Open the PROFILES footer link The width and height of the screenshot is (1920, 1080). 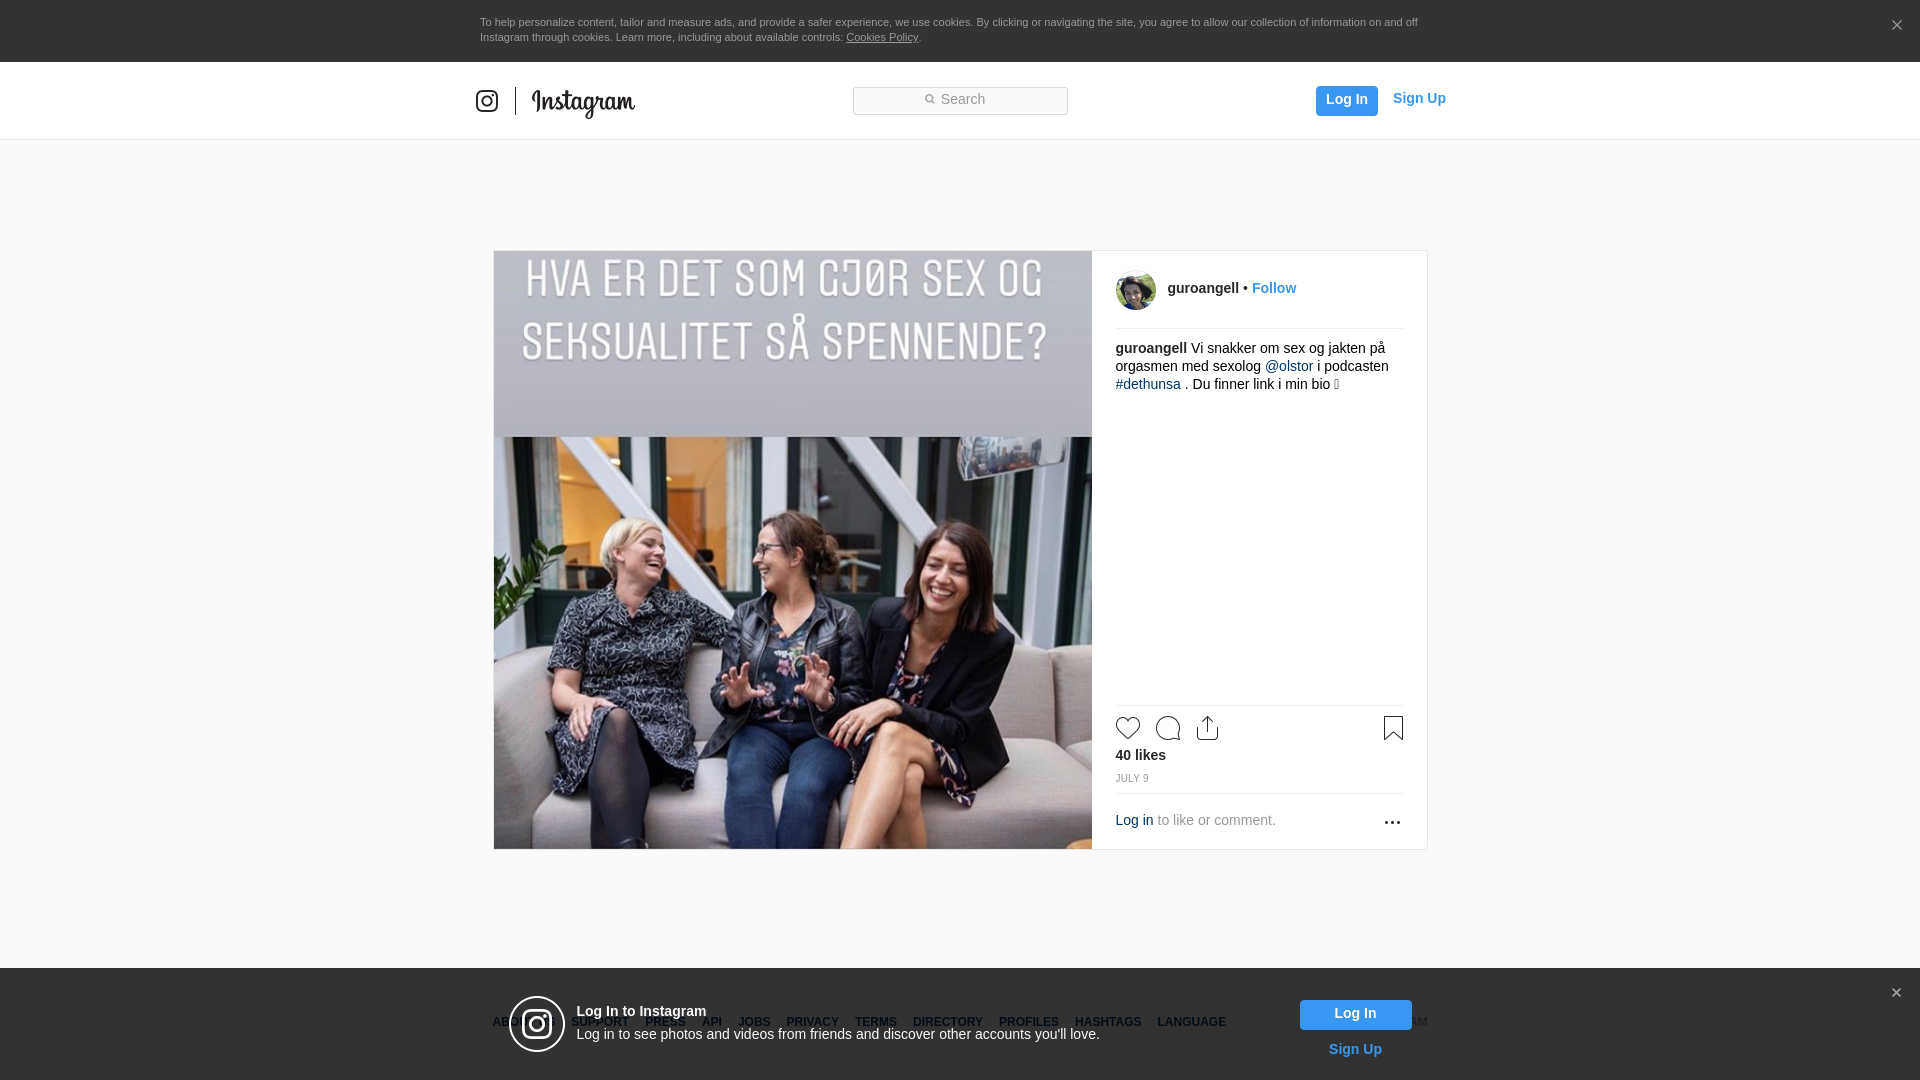click(x=1028, y=1022)
